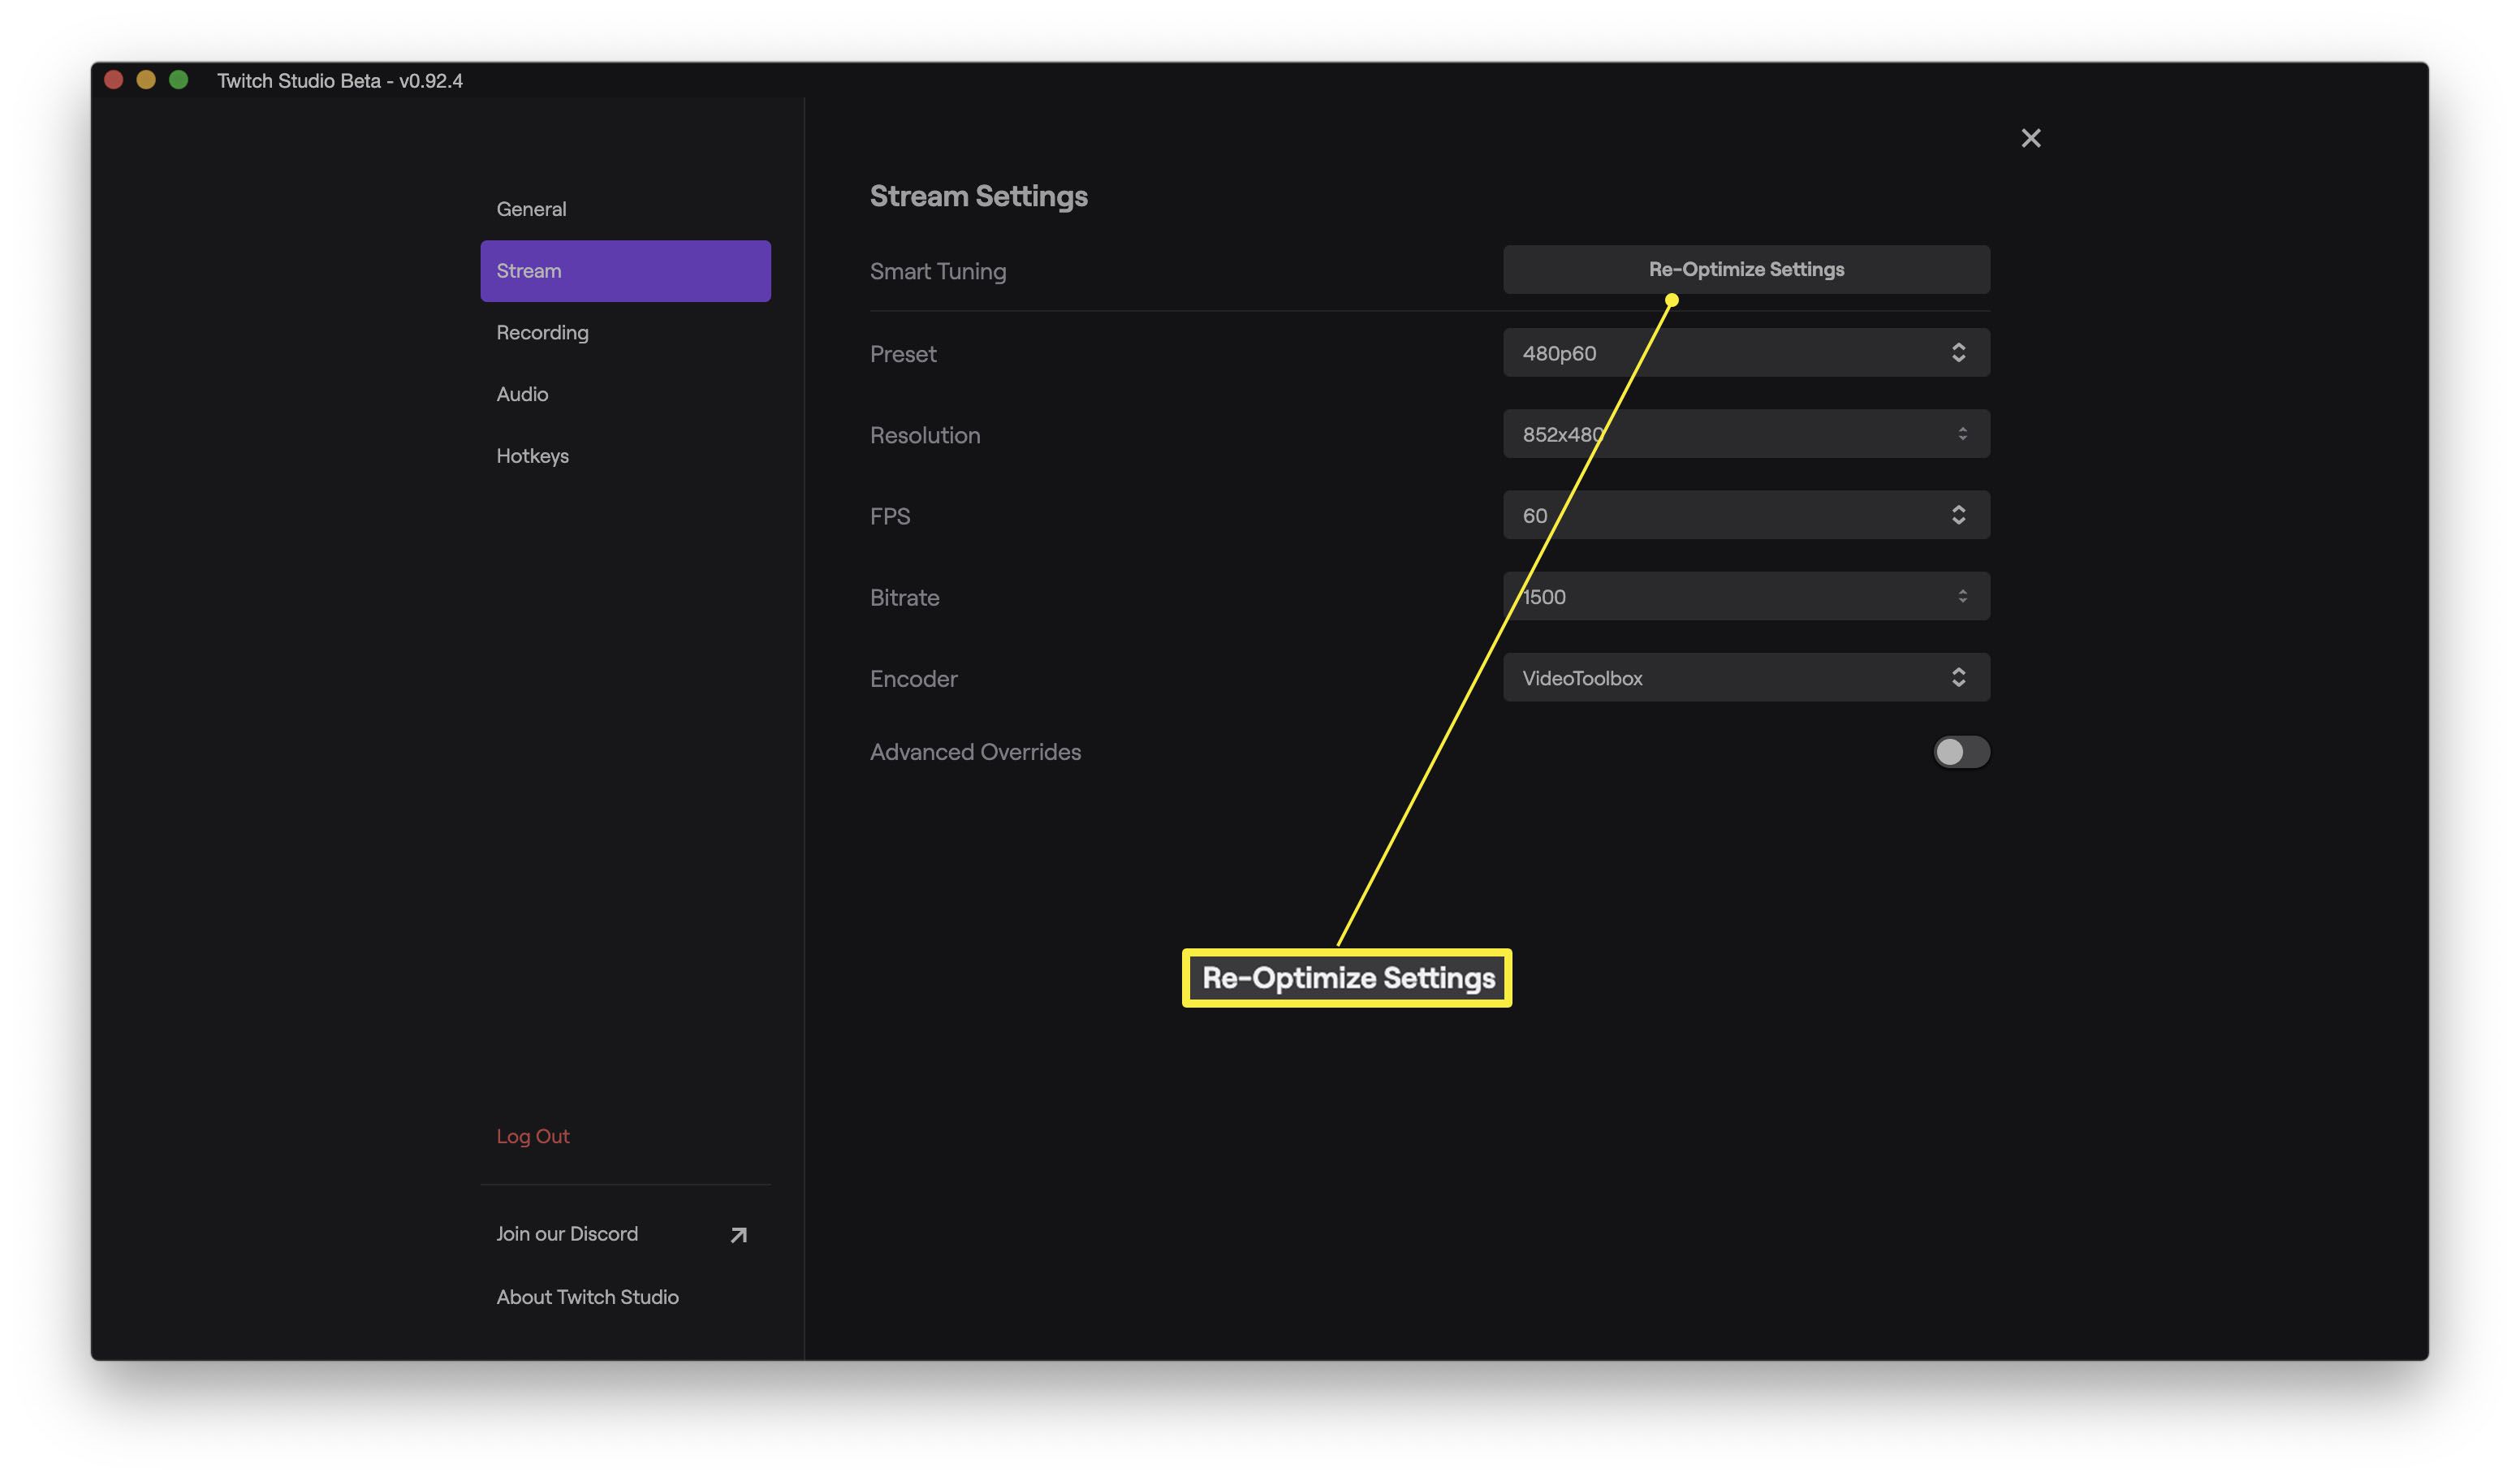Click the red close window button
Screen dimensions: 2520x1481
(x=114, y=80)
